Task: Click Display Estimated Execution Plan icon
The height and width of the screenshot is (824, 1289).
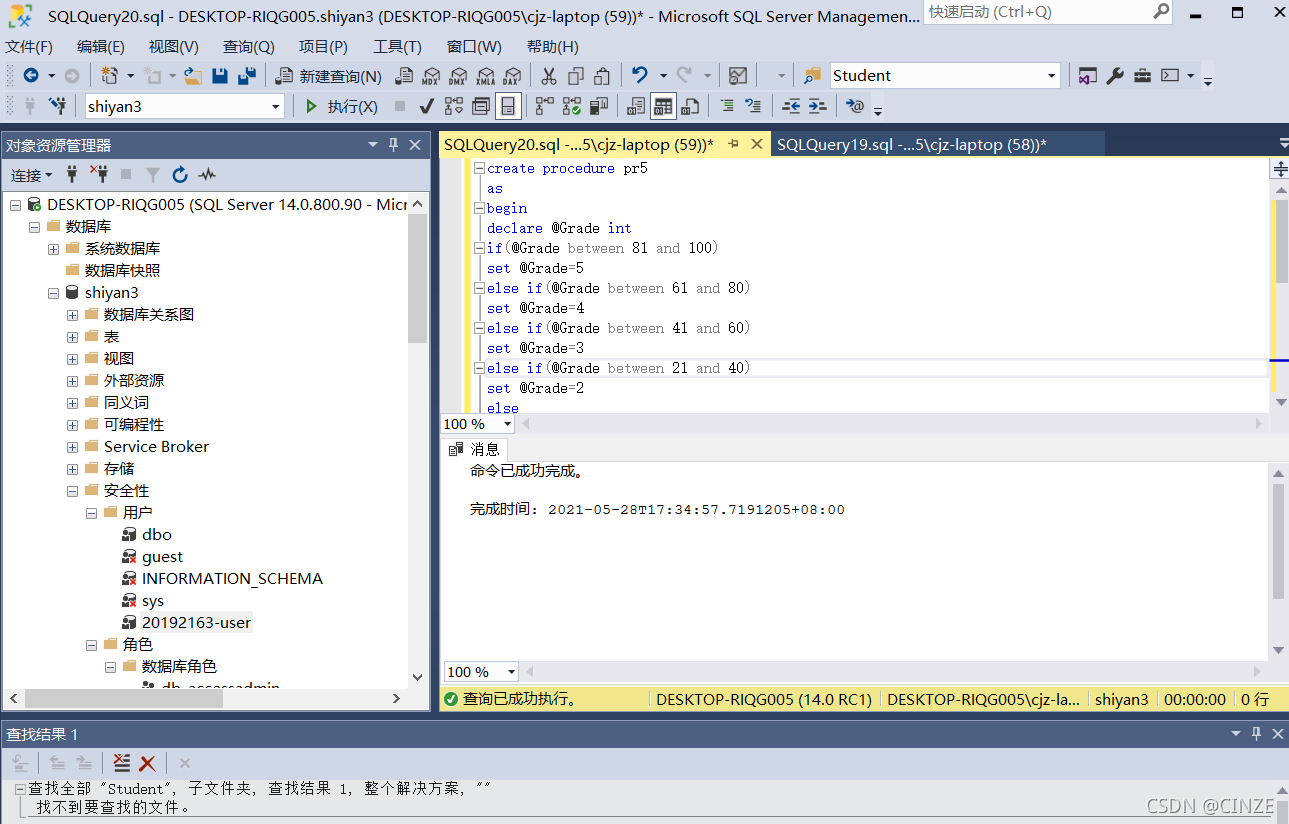Action: pyautogui.click(x=454, y=106)
